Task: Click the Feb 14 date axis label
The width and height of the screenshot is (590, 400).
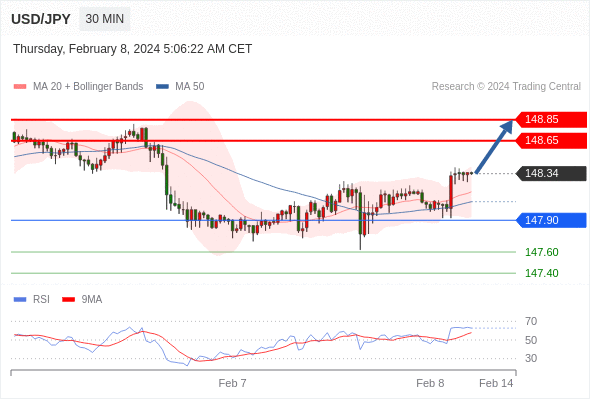Action: (x=496, y=383)
